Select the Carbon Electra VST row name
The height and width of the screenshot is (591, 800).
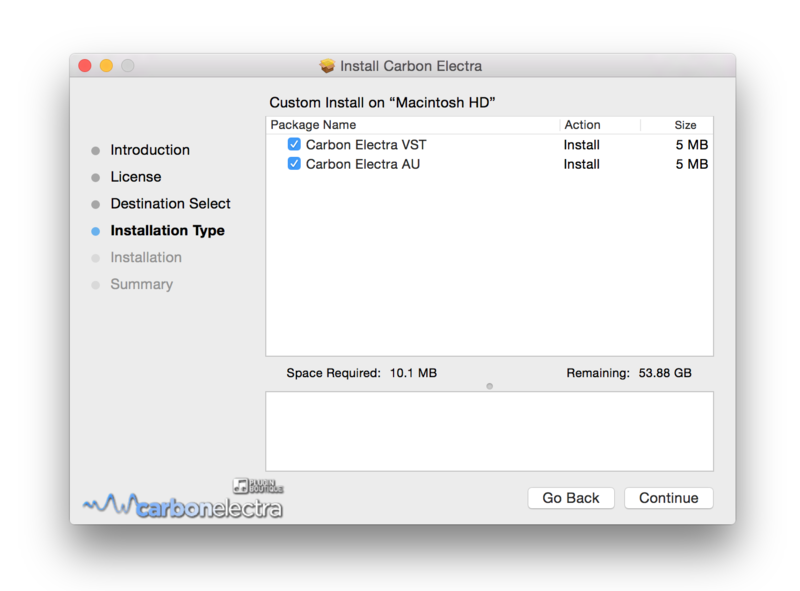pyautogui.click(x=366, y=145)
